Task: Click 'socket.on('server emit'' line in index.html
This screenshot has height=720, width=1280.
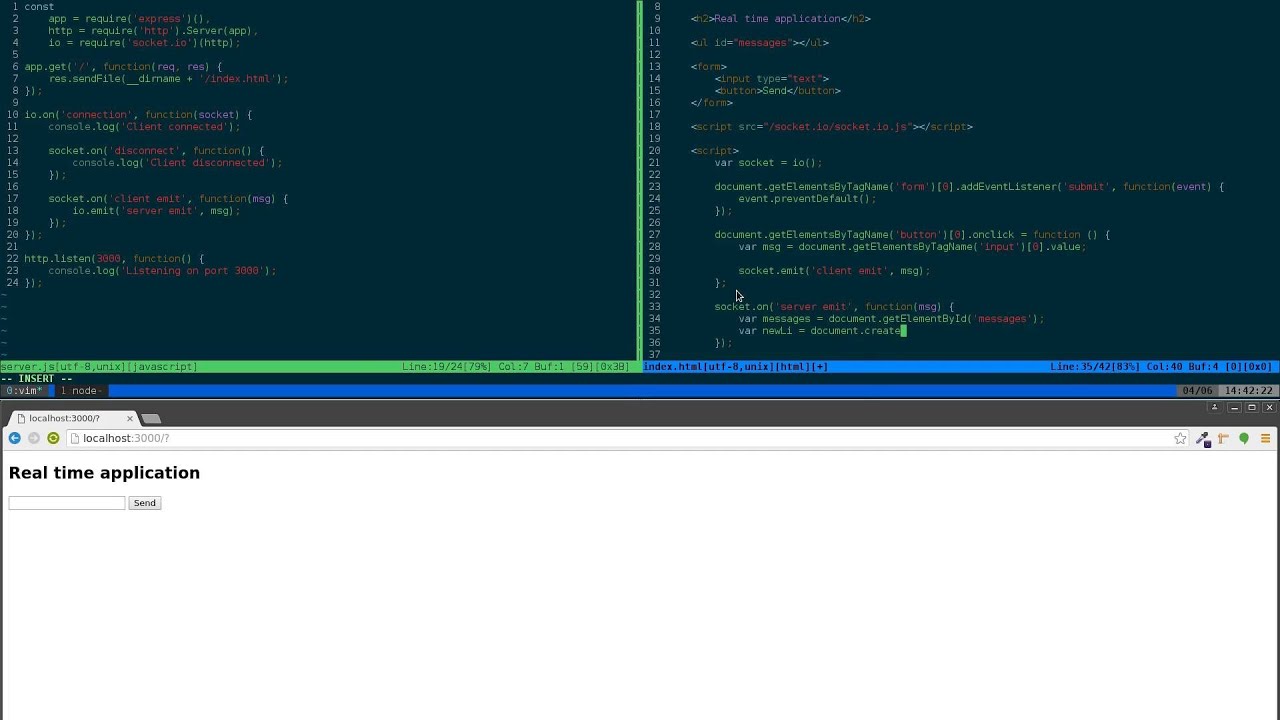Action: point(834,306)
